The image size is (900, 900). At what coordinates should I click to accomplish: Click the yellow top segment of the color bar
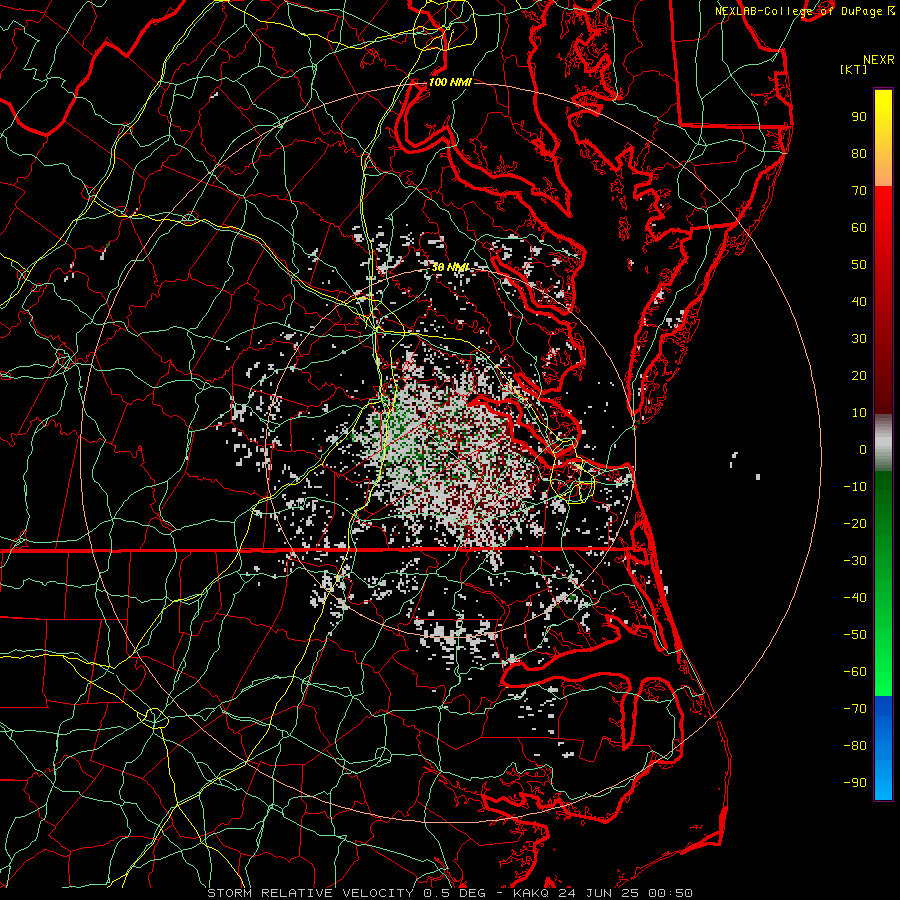883,138
